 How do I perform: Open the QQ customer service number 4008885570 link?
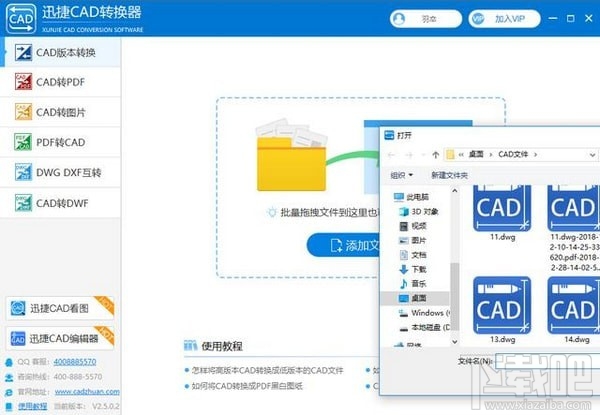(x=75, y=362)
